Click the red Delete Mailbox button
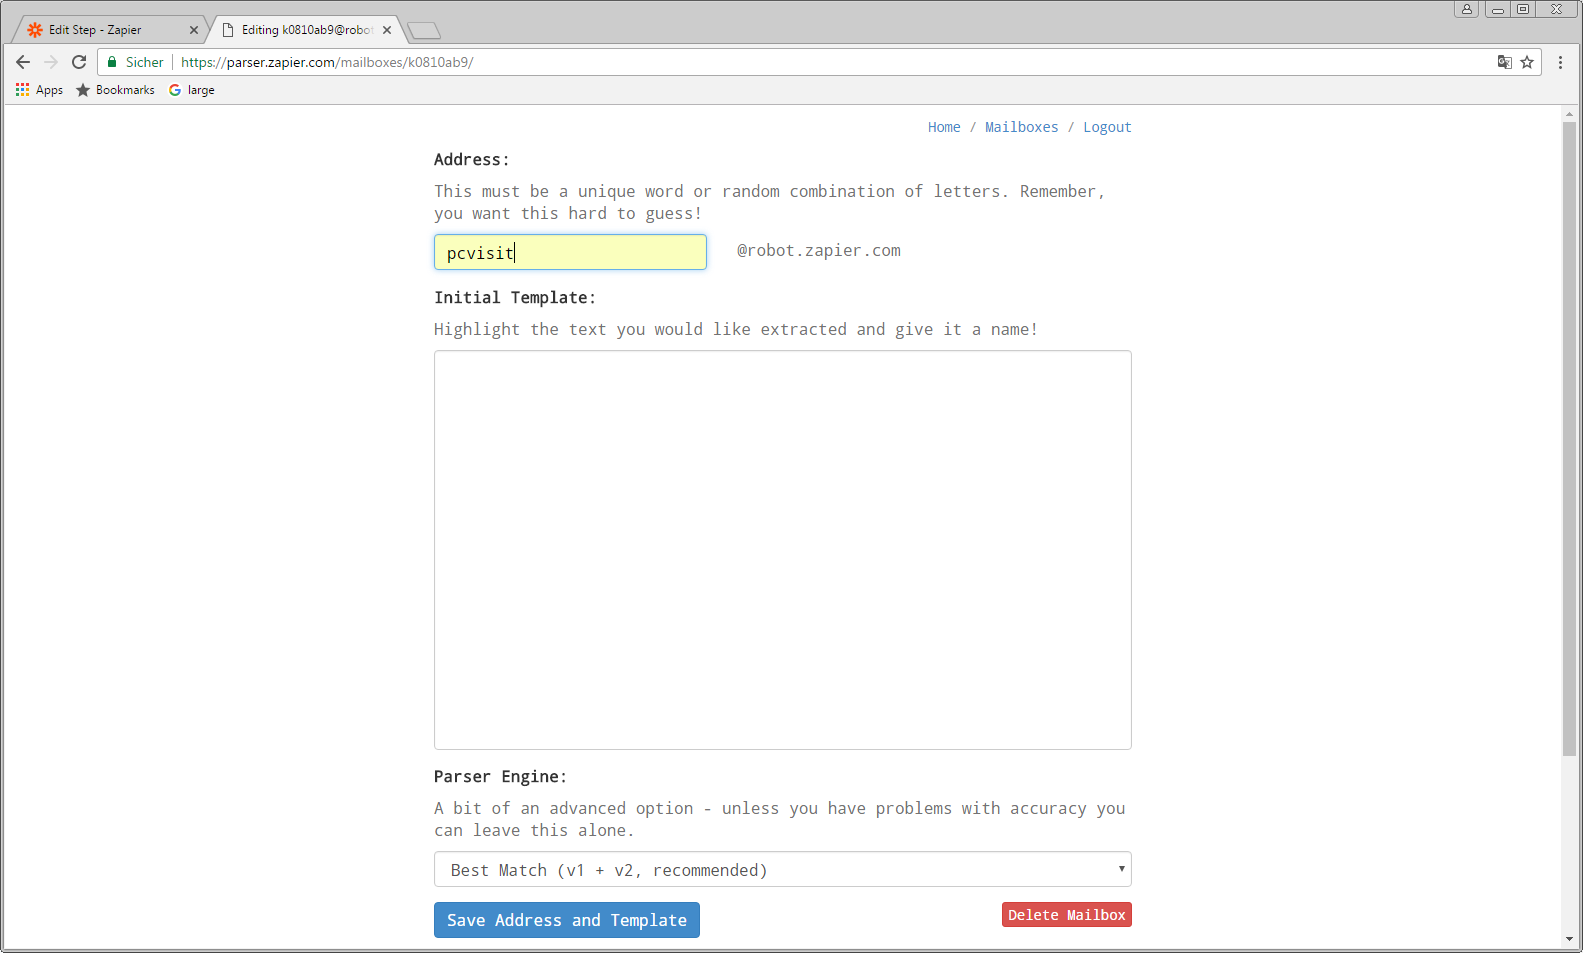 click(1066, 915)
